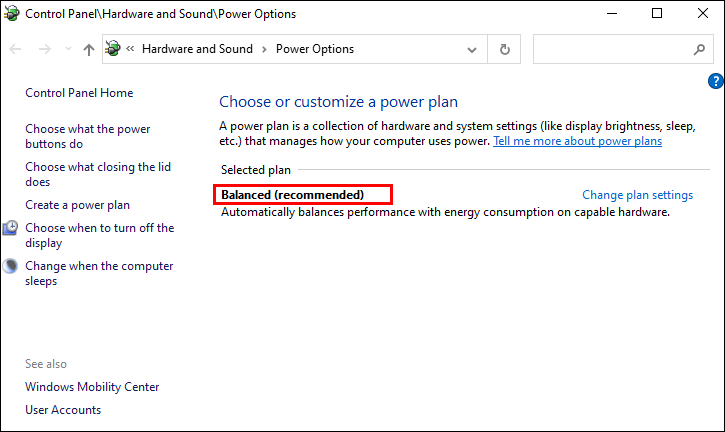Expand the address bar history dropdown
The height and width of the screenshot is (432, 725).
(x=472, y=49)
